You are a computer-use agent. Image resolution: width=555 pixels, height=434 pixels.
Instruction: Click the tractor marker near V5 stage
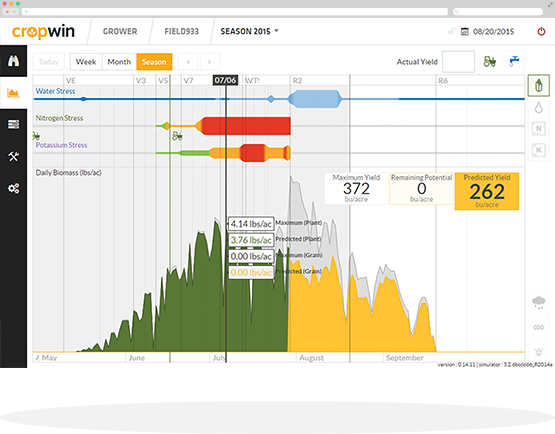tap(177, 136)
